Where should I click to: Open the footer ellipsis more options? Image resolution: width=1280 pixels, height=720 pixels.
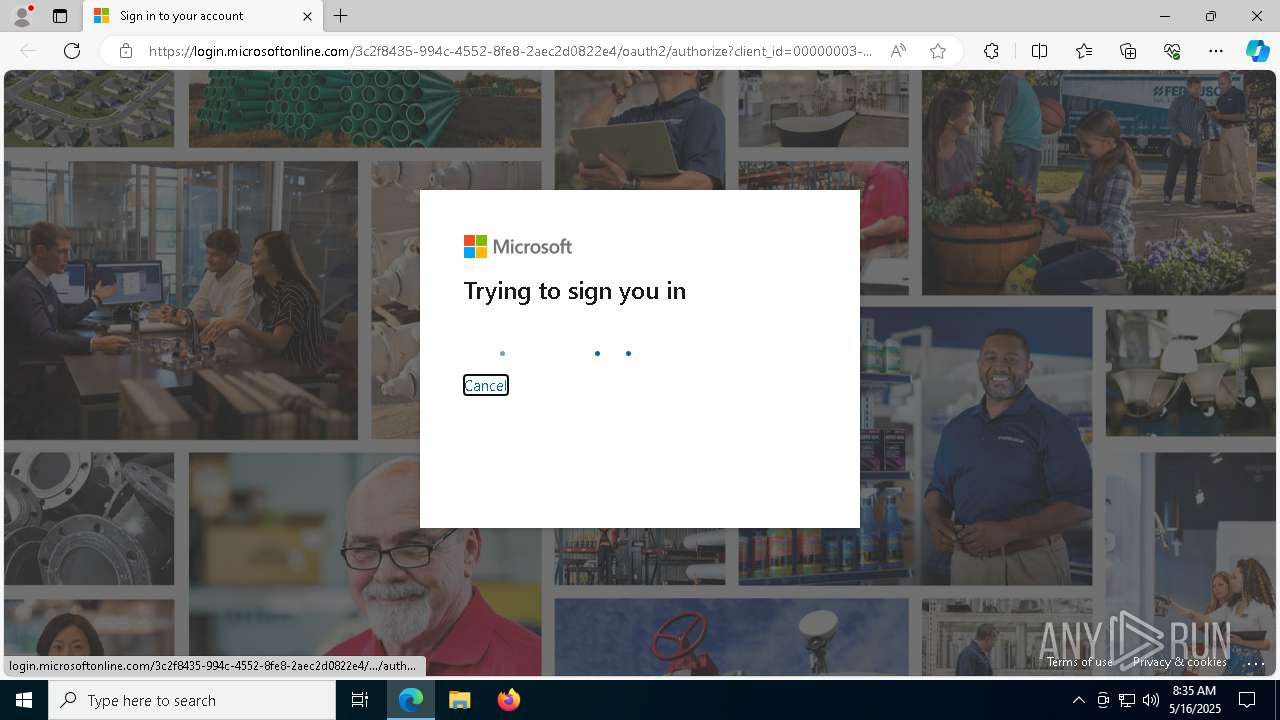(1256, 663)
